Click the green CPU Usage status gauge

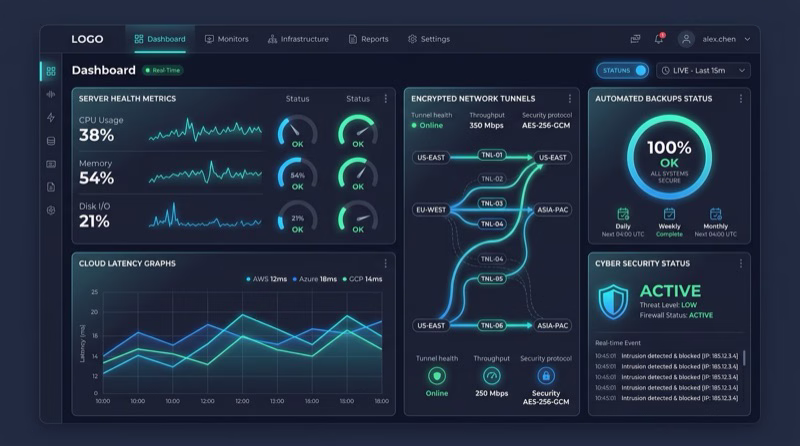point(358,132)
